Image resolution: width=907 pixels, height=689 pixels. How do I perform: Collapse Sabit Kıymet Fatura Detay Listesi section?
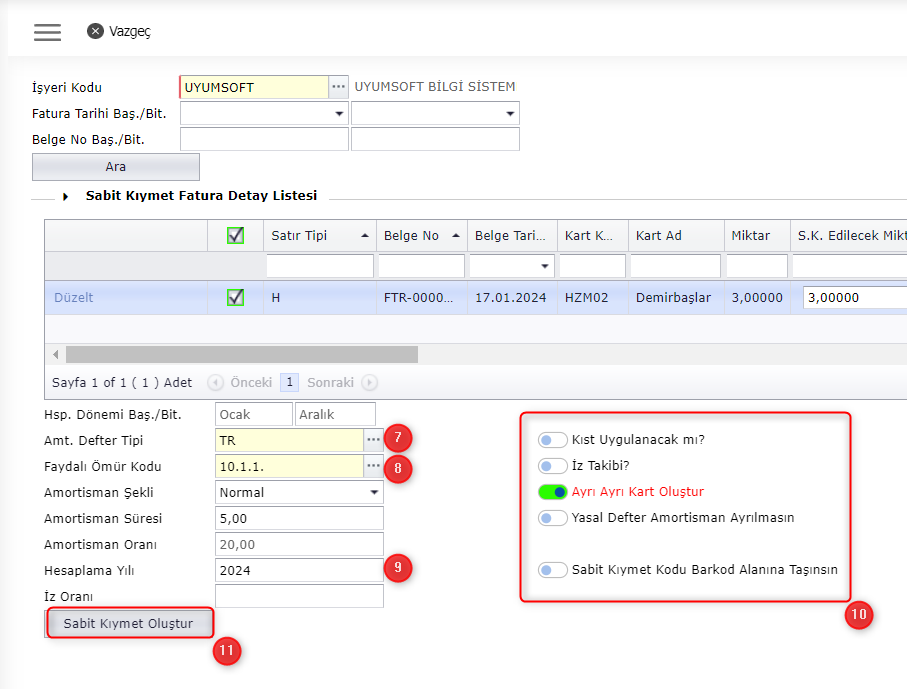[x=66, y=197]
